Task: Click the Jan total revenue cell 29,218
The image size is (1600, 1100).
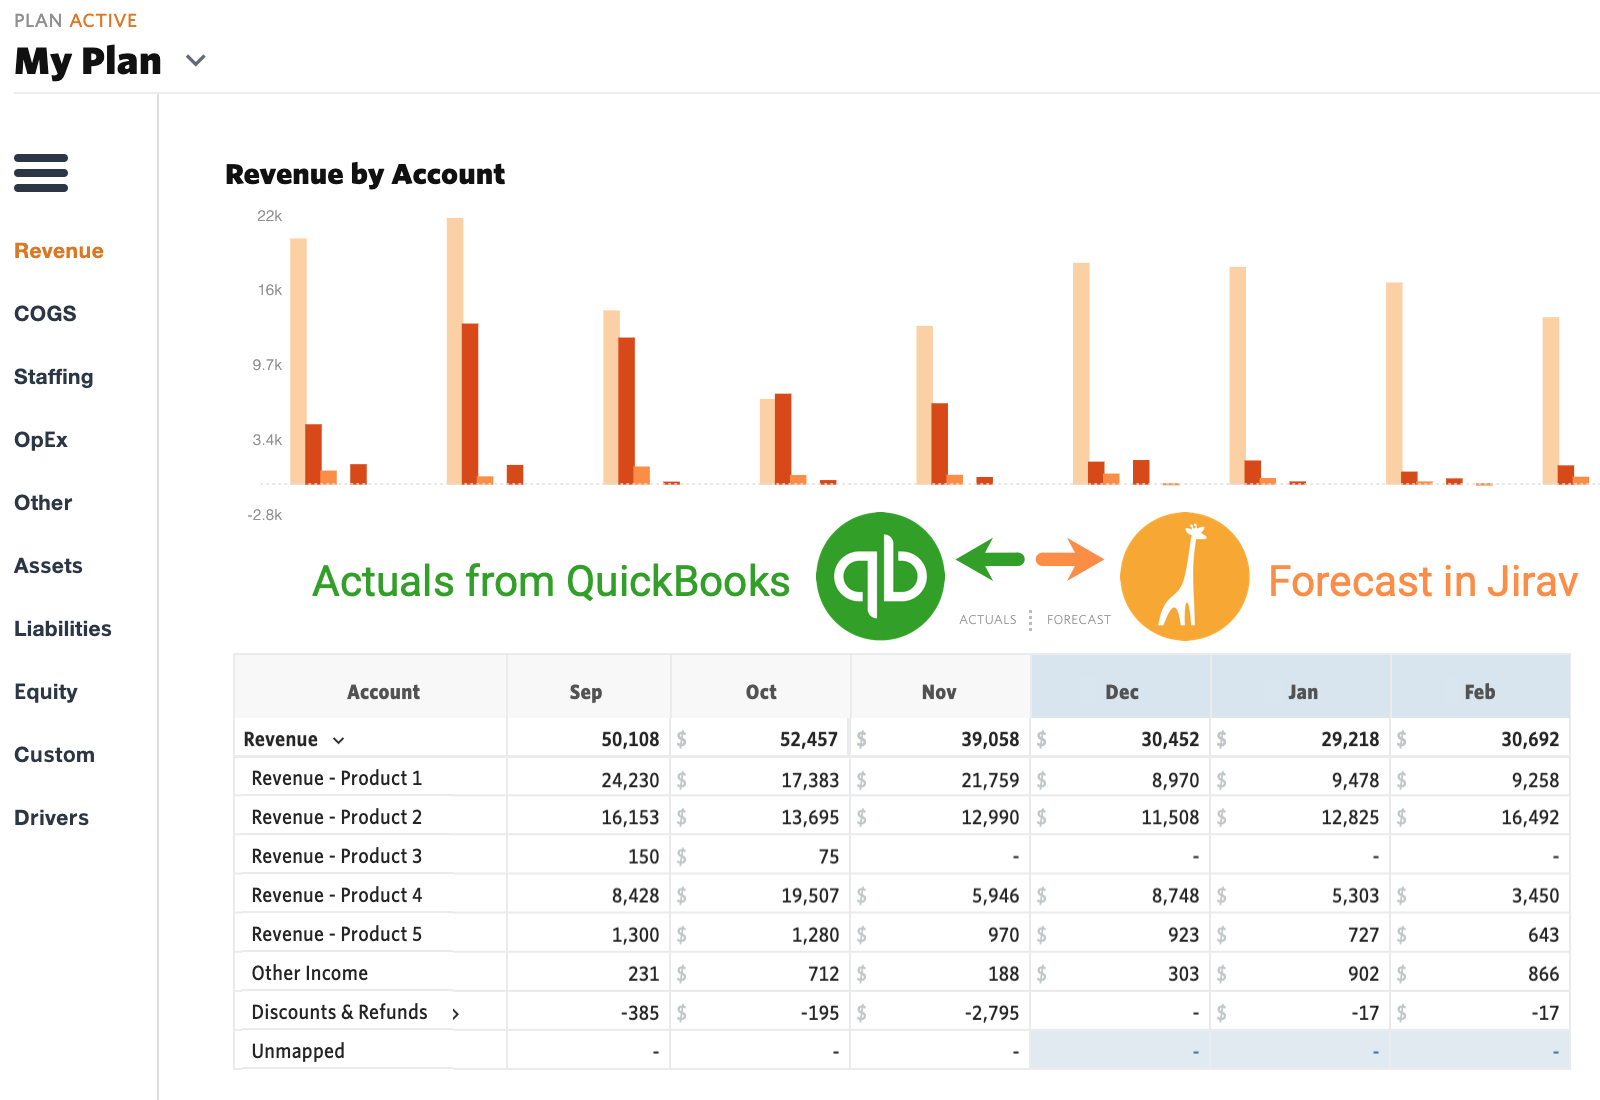Action: (1349, 739)
